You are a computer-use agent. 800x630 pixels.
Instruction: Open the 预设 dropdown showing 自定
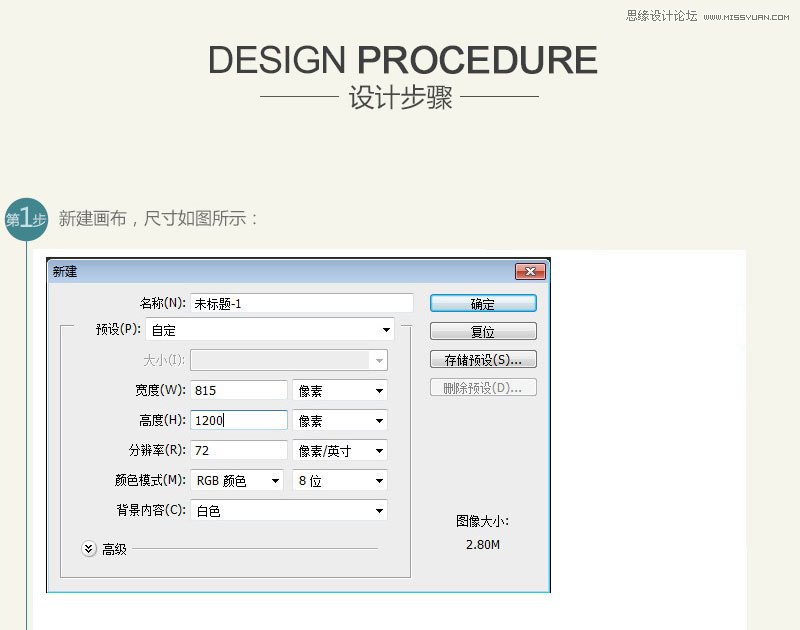270,330
